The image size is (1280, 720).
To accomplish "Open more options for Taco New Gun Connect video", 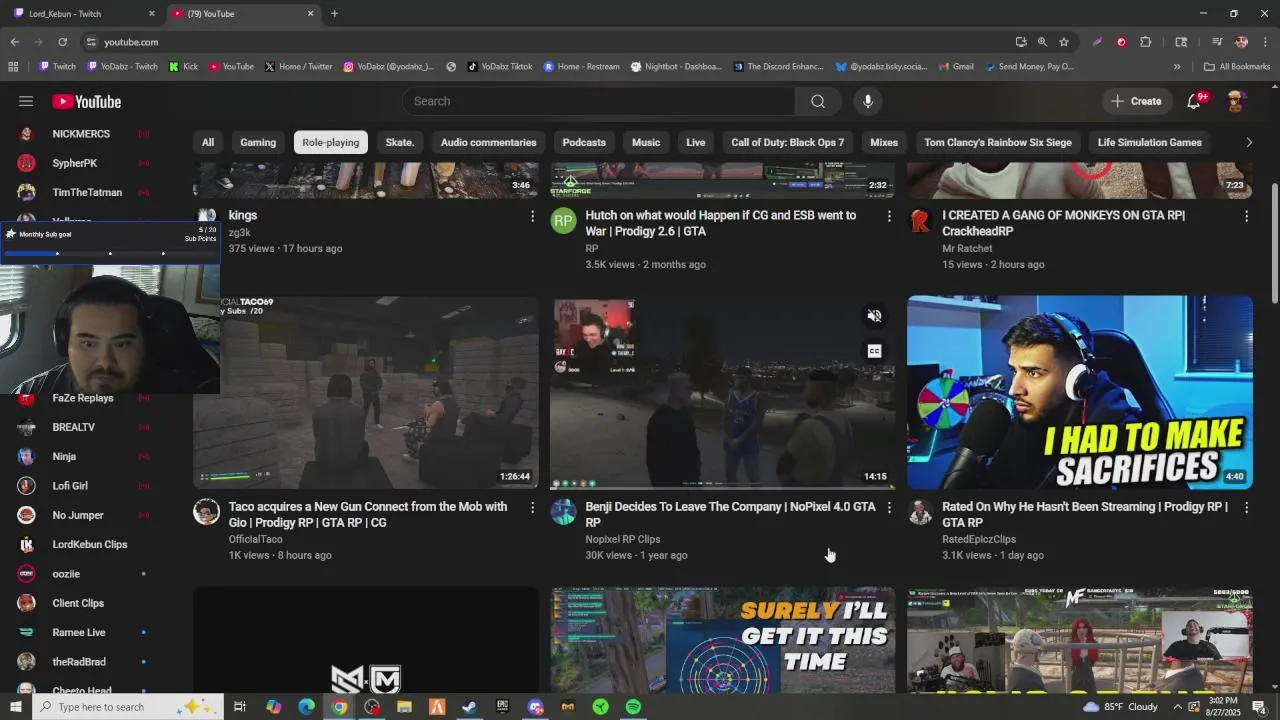I will (x=532, y=508).
